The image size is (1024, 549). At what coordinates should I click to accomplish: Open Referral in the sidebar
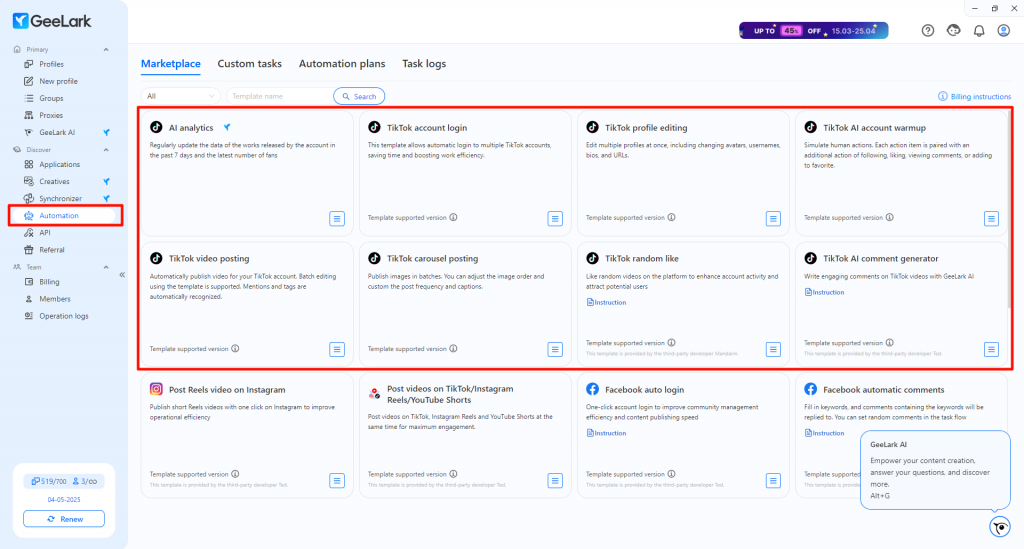tap(52, 249)
